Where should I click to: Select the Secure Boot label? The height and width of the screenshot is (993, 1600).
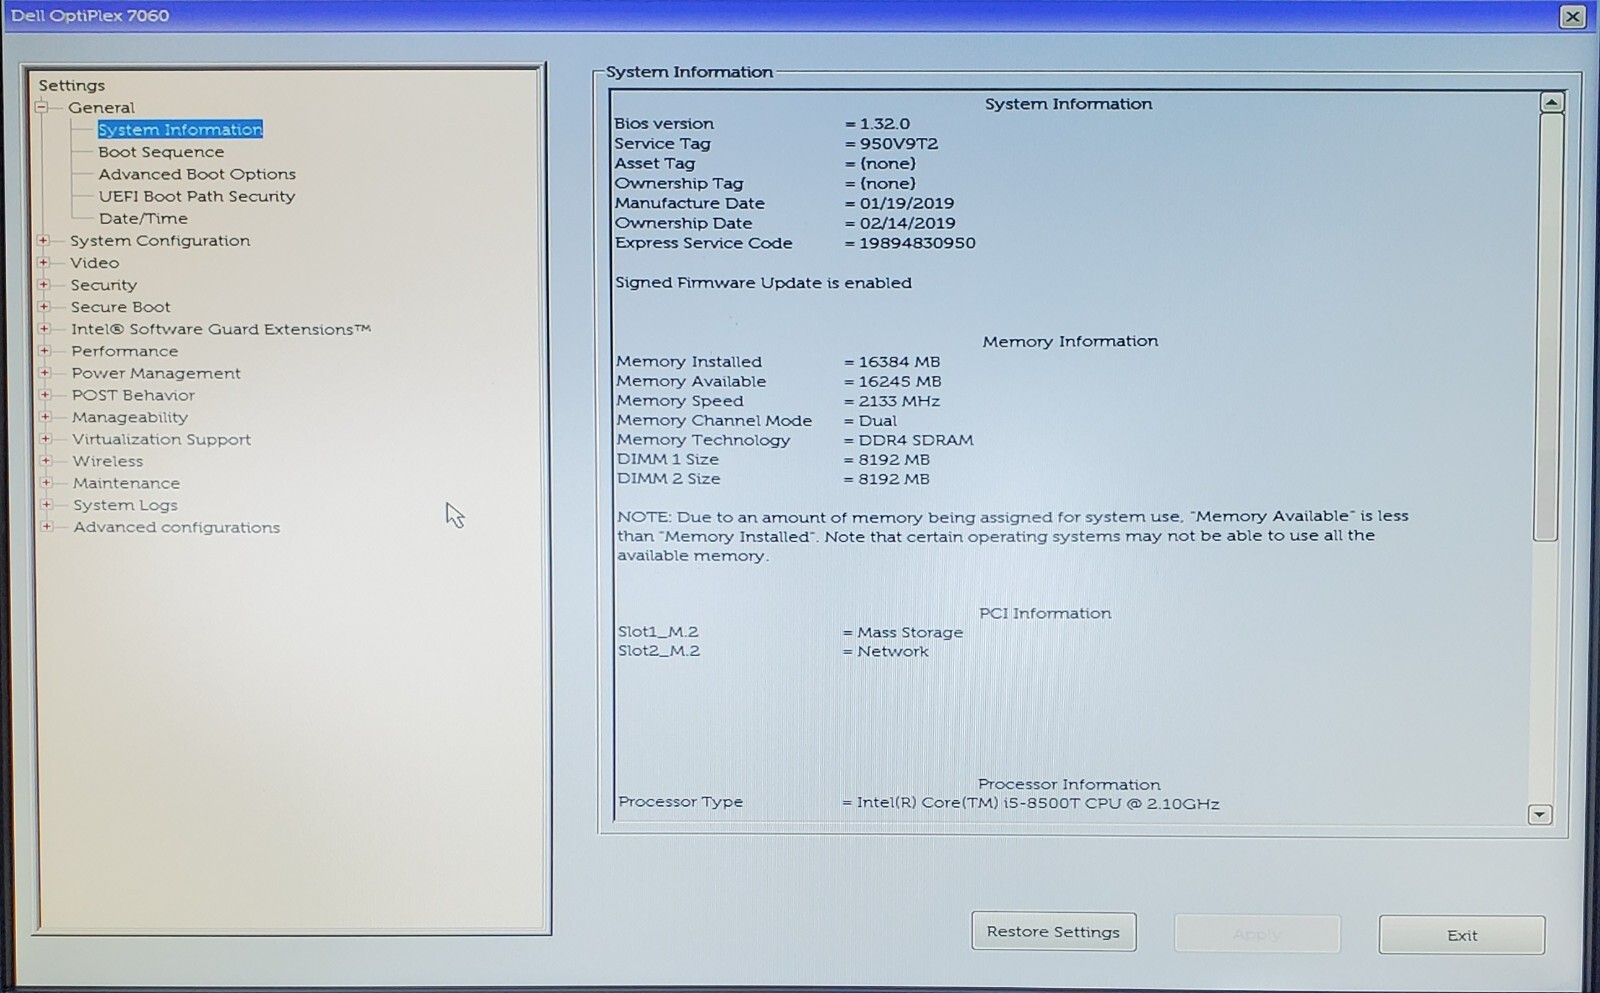120,307
